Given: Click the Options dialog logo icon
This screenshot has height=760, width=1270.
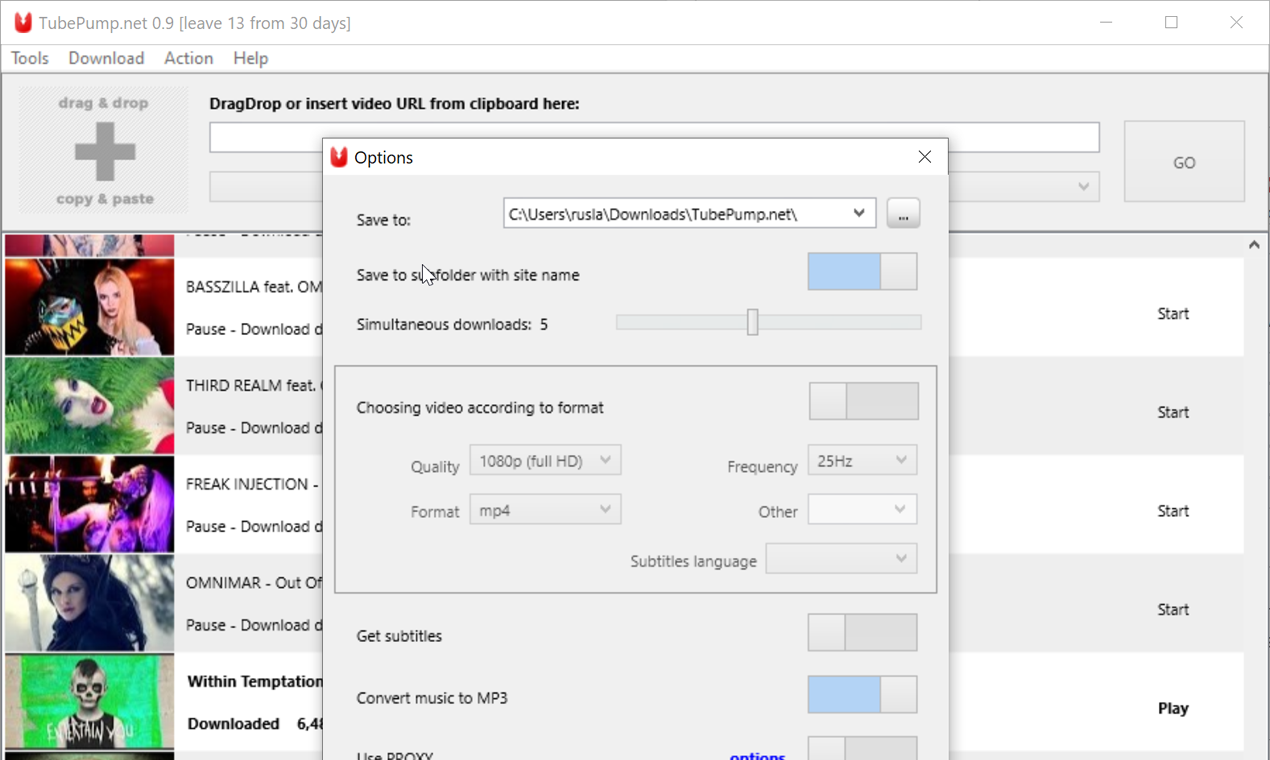Looking at the screenshot, I should 339,157.
